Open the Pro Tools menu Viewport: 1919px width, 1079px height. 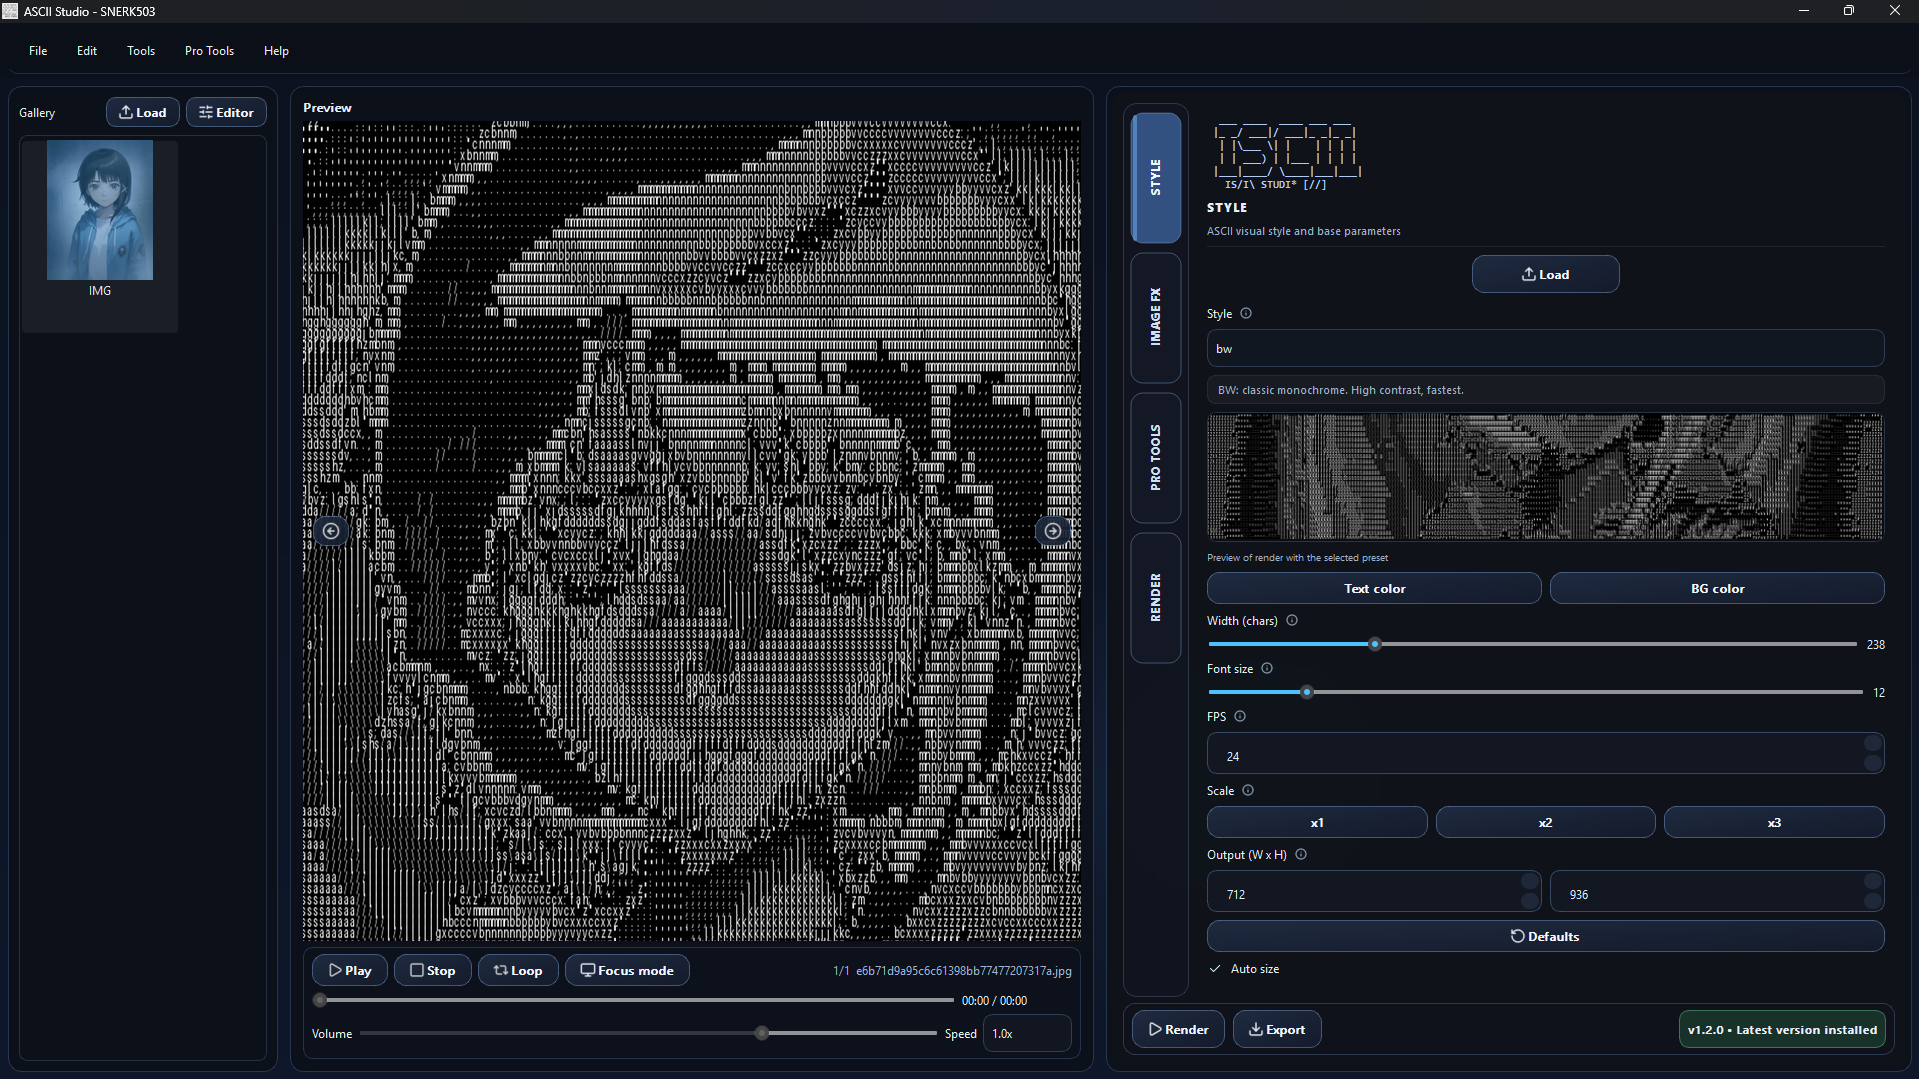click(x=209, y=50)
